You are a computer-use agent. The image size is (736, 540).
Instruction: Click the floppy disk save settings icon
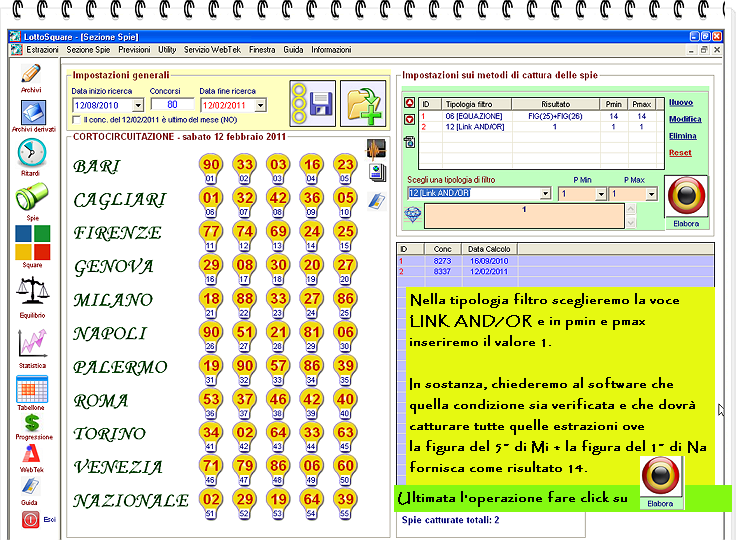313,103
